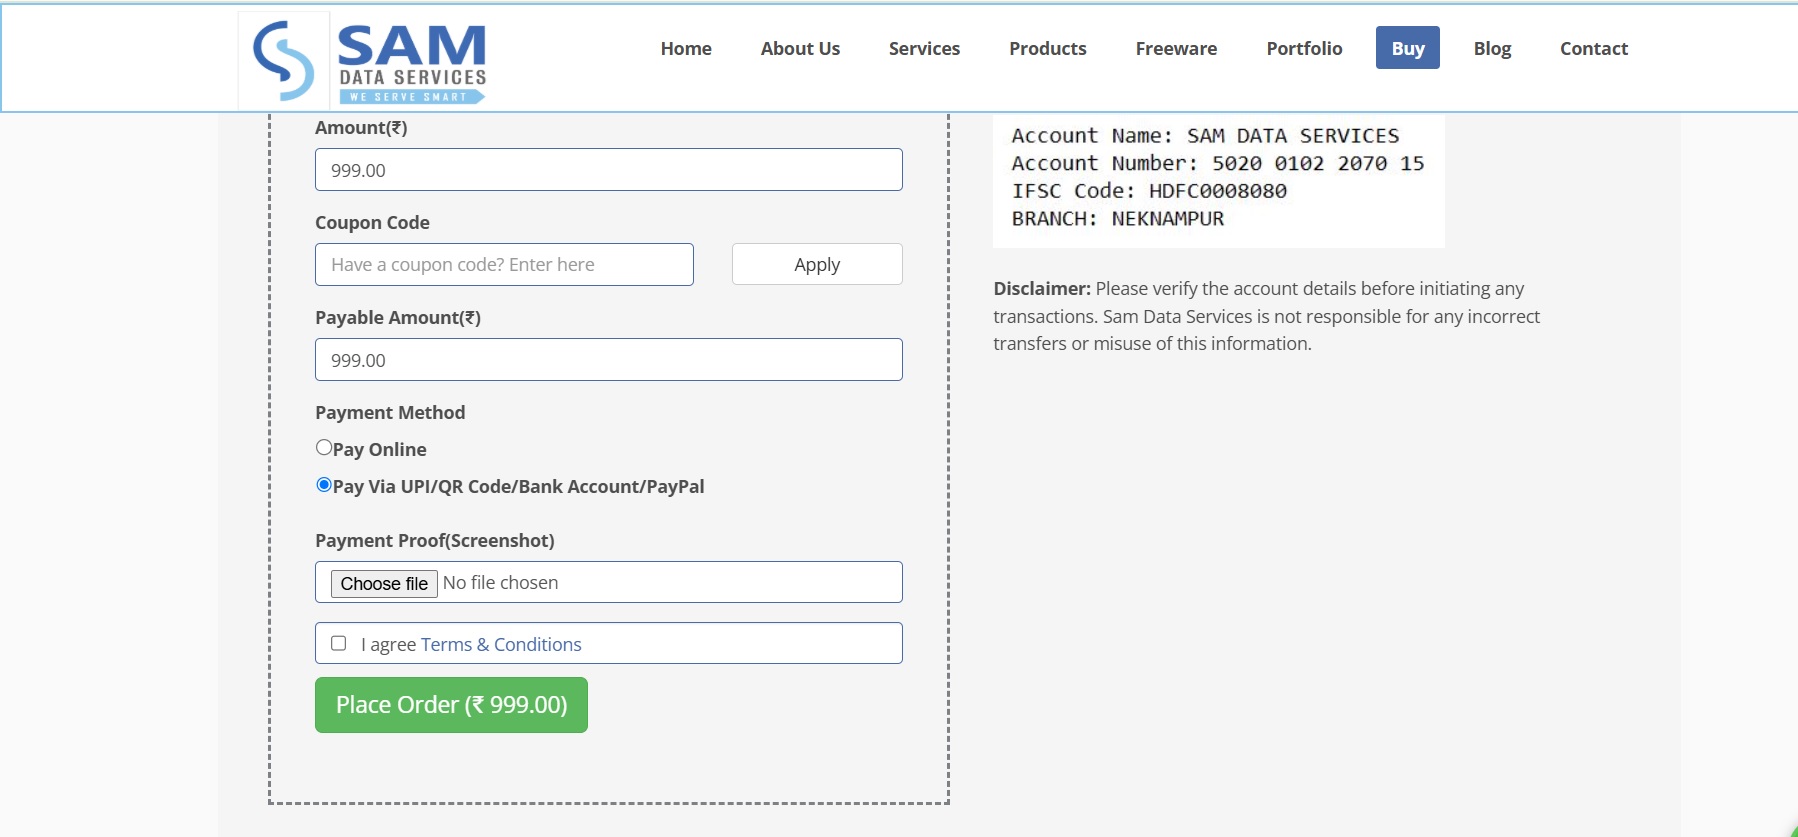Click the Account Number text line
Screen dimensions: 1798x837
1218,163
